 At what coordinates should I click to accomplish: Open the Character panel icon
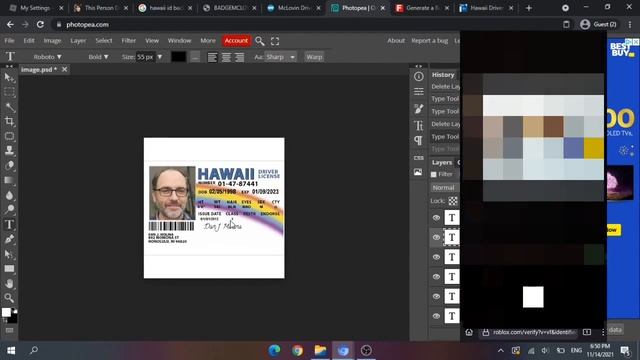tap(418, 125)
